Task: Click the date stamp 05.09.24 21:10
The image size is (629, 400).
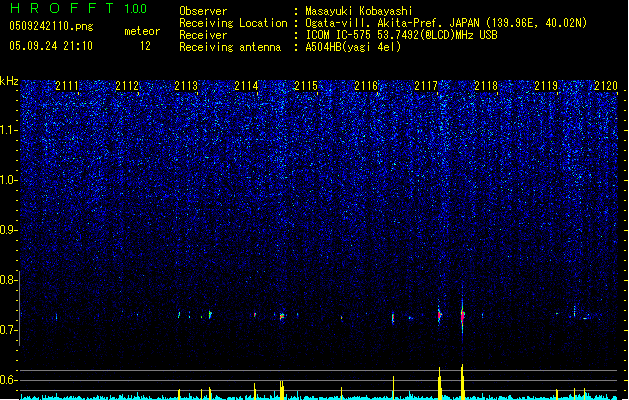Action: [51, 46]
